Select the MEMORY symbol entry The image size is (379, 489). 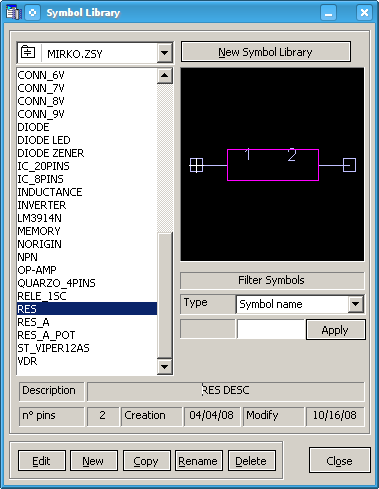(87, 231)
